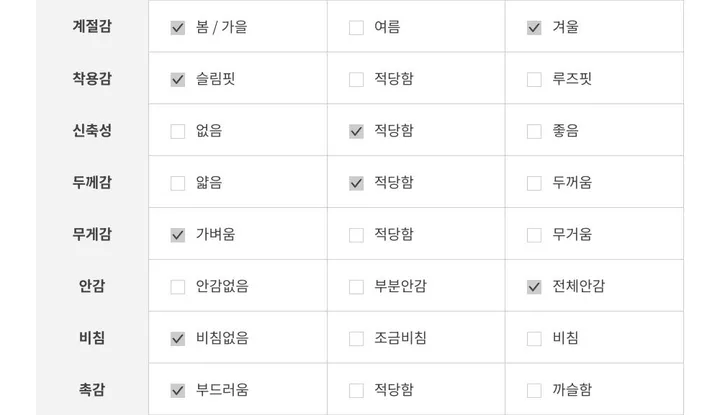Uncheck the 비침없음 checkbox
Viewport: 720px width, 415px height.
click(178, 339)
